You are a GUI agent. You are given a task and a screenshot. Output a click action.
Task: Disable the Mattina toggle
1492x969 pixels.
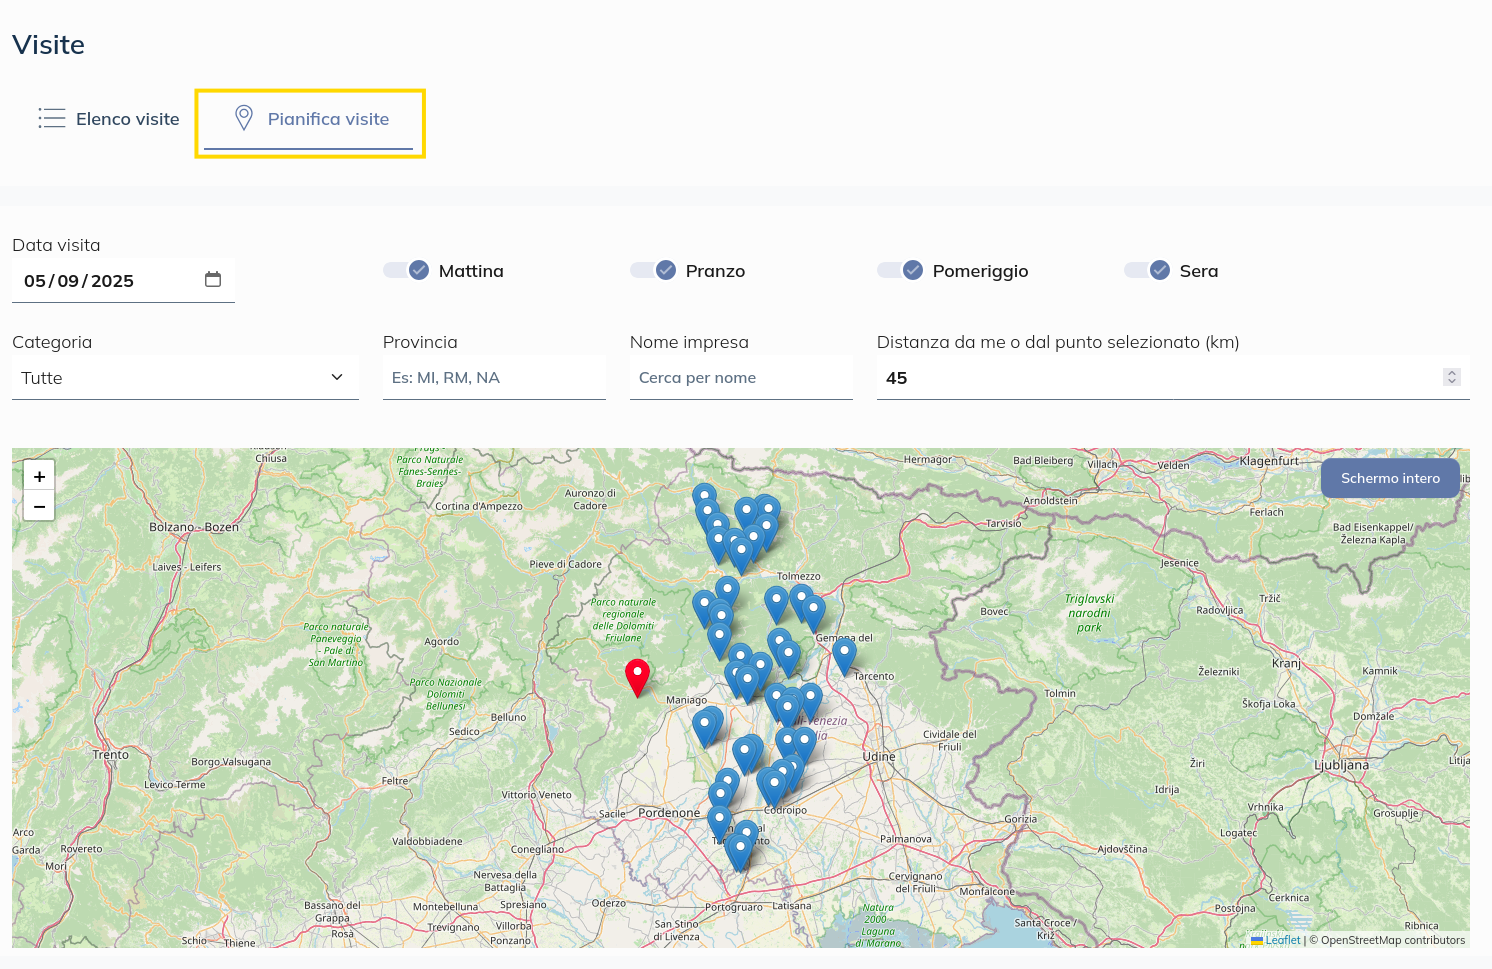406,270
